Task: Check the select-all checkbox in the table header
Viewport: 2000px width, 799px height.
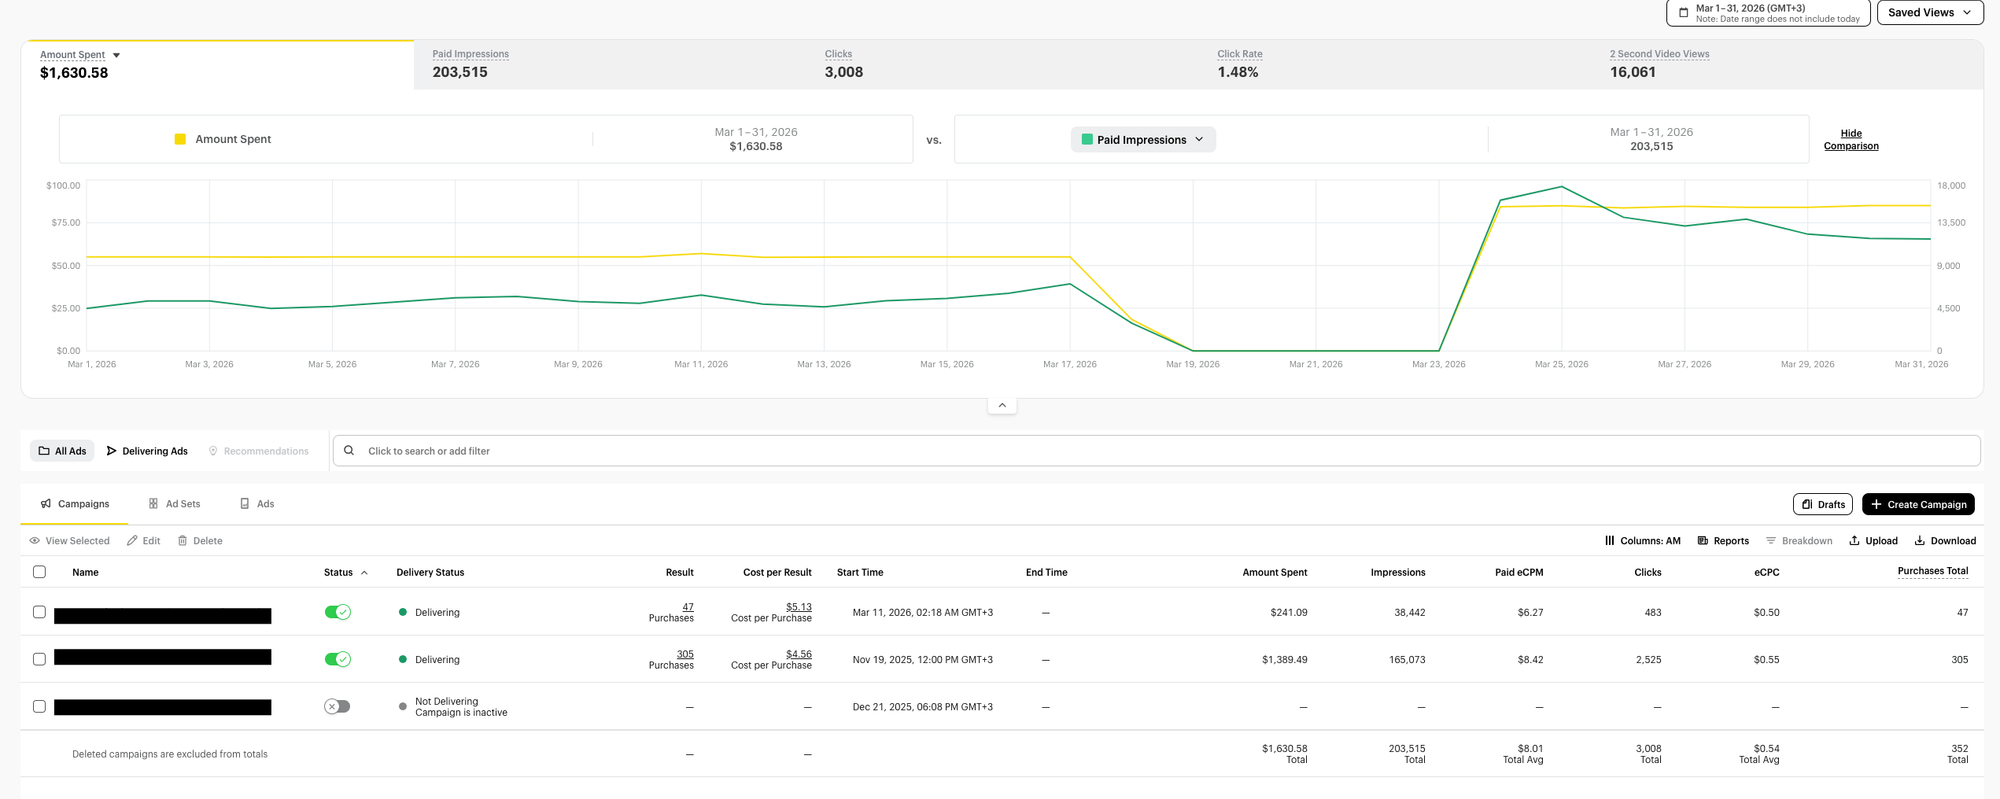Action: [39, 572]
